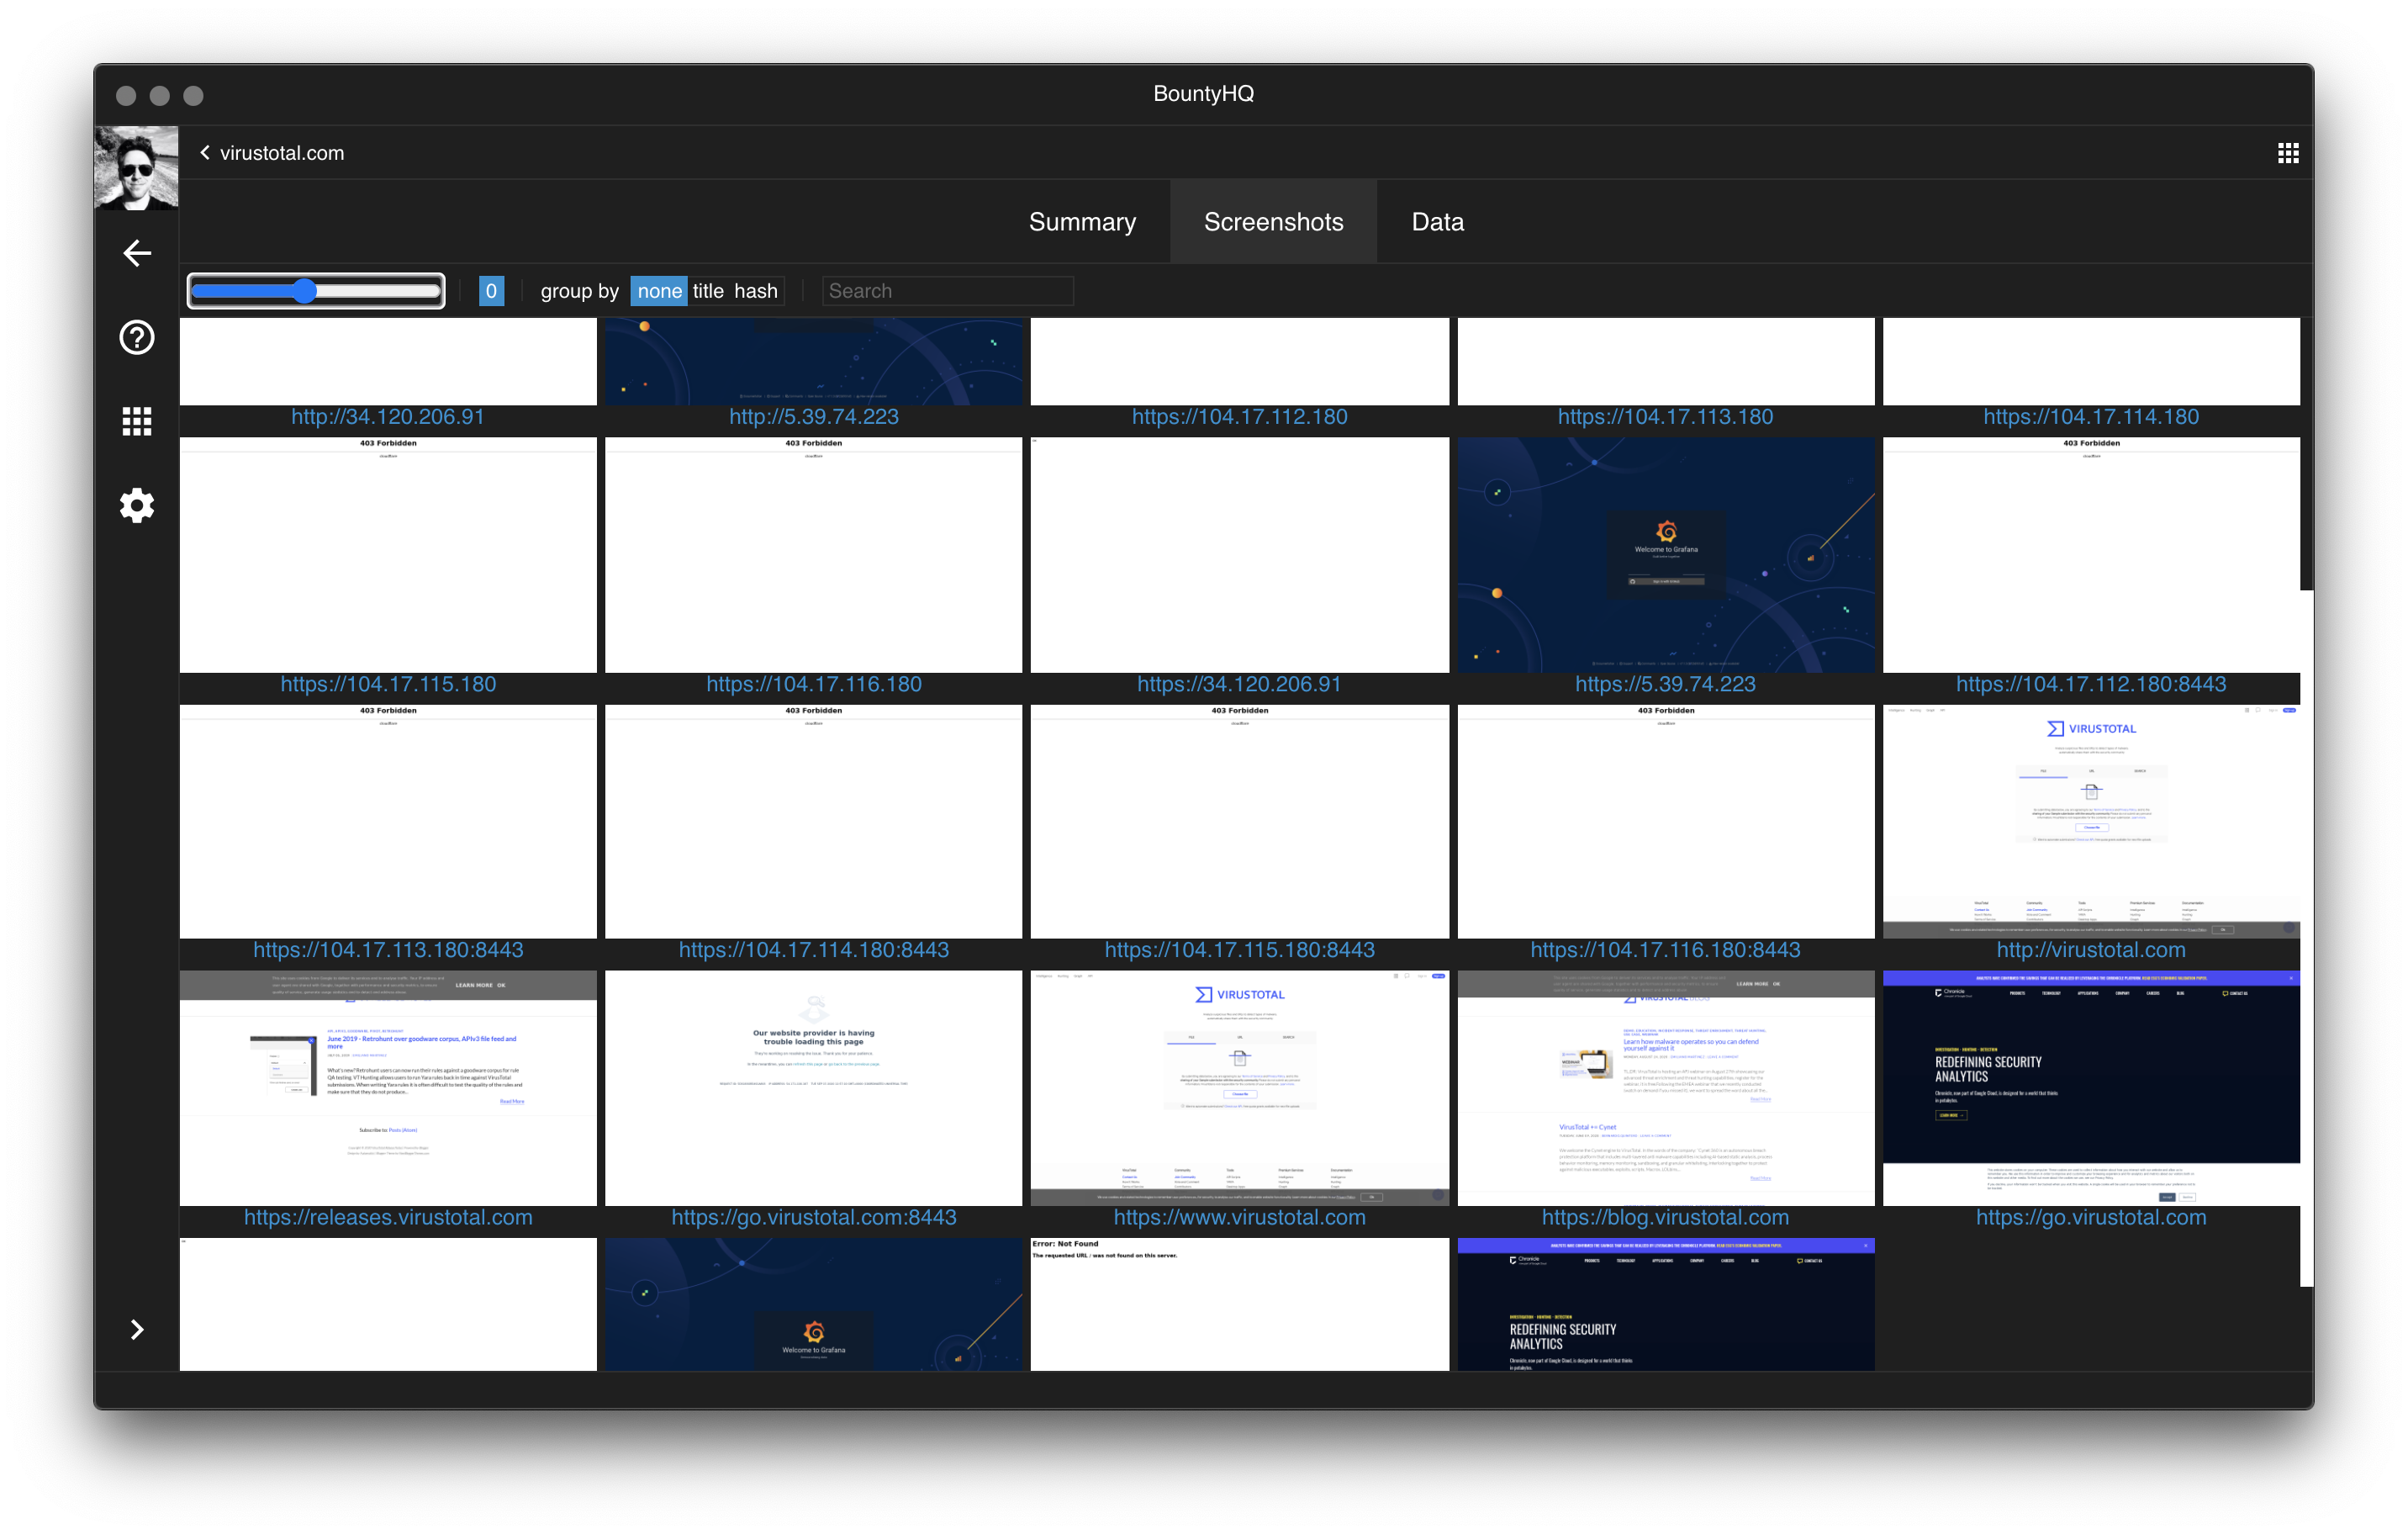
Task: Open the Data tab
Action: point(1437,221)
